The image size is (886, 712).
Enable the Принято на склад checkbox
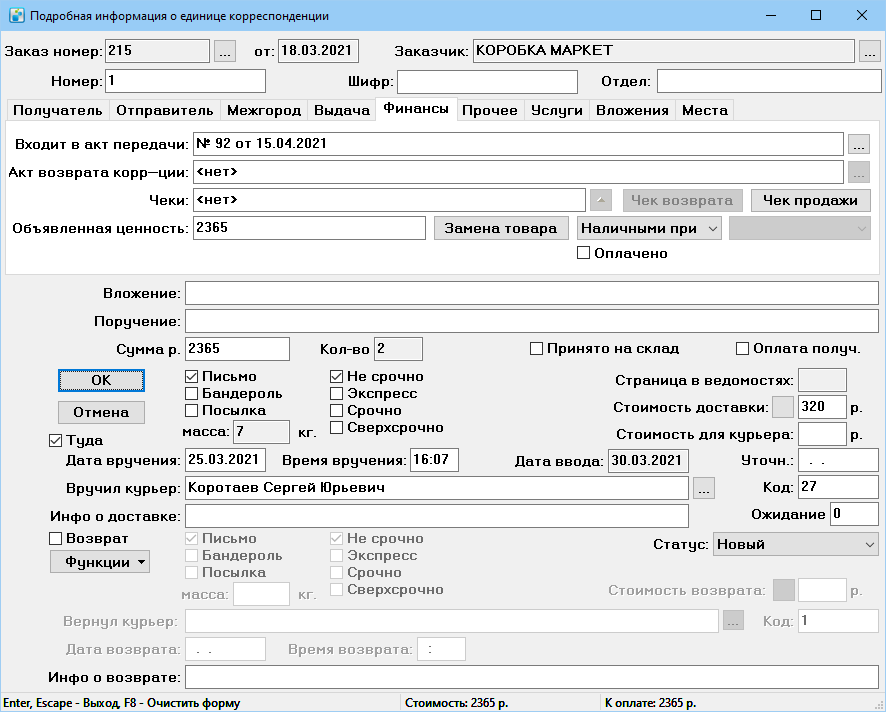pos(536,349)
